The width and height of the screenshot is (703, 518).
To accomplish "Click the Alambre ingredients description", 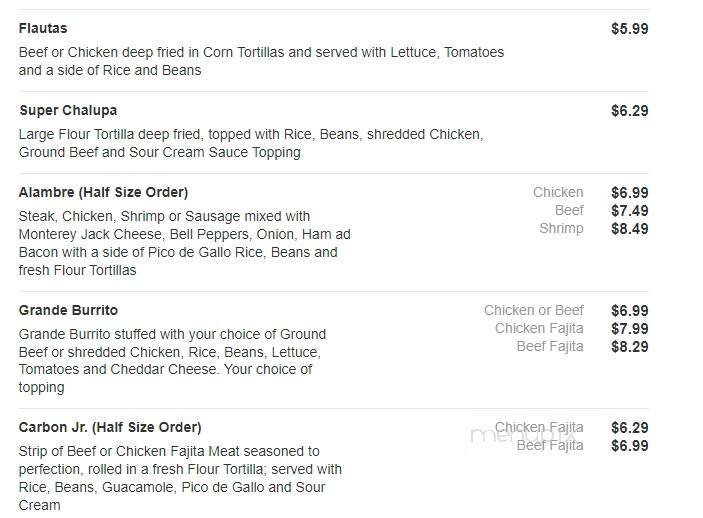I will pos(185,243).
